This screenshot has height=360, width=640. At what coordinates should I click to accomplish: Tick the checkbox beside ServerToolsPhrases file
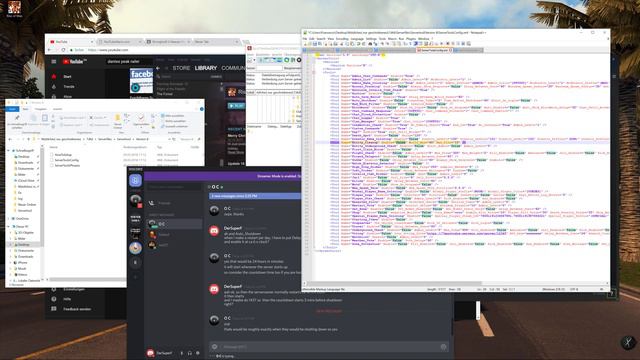[x=52, y=165]
